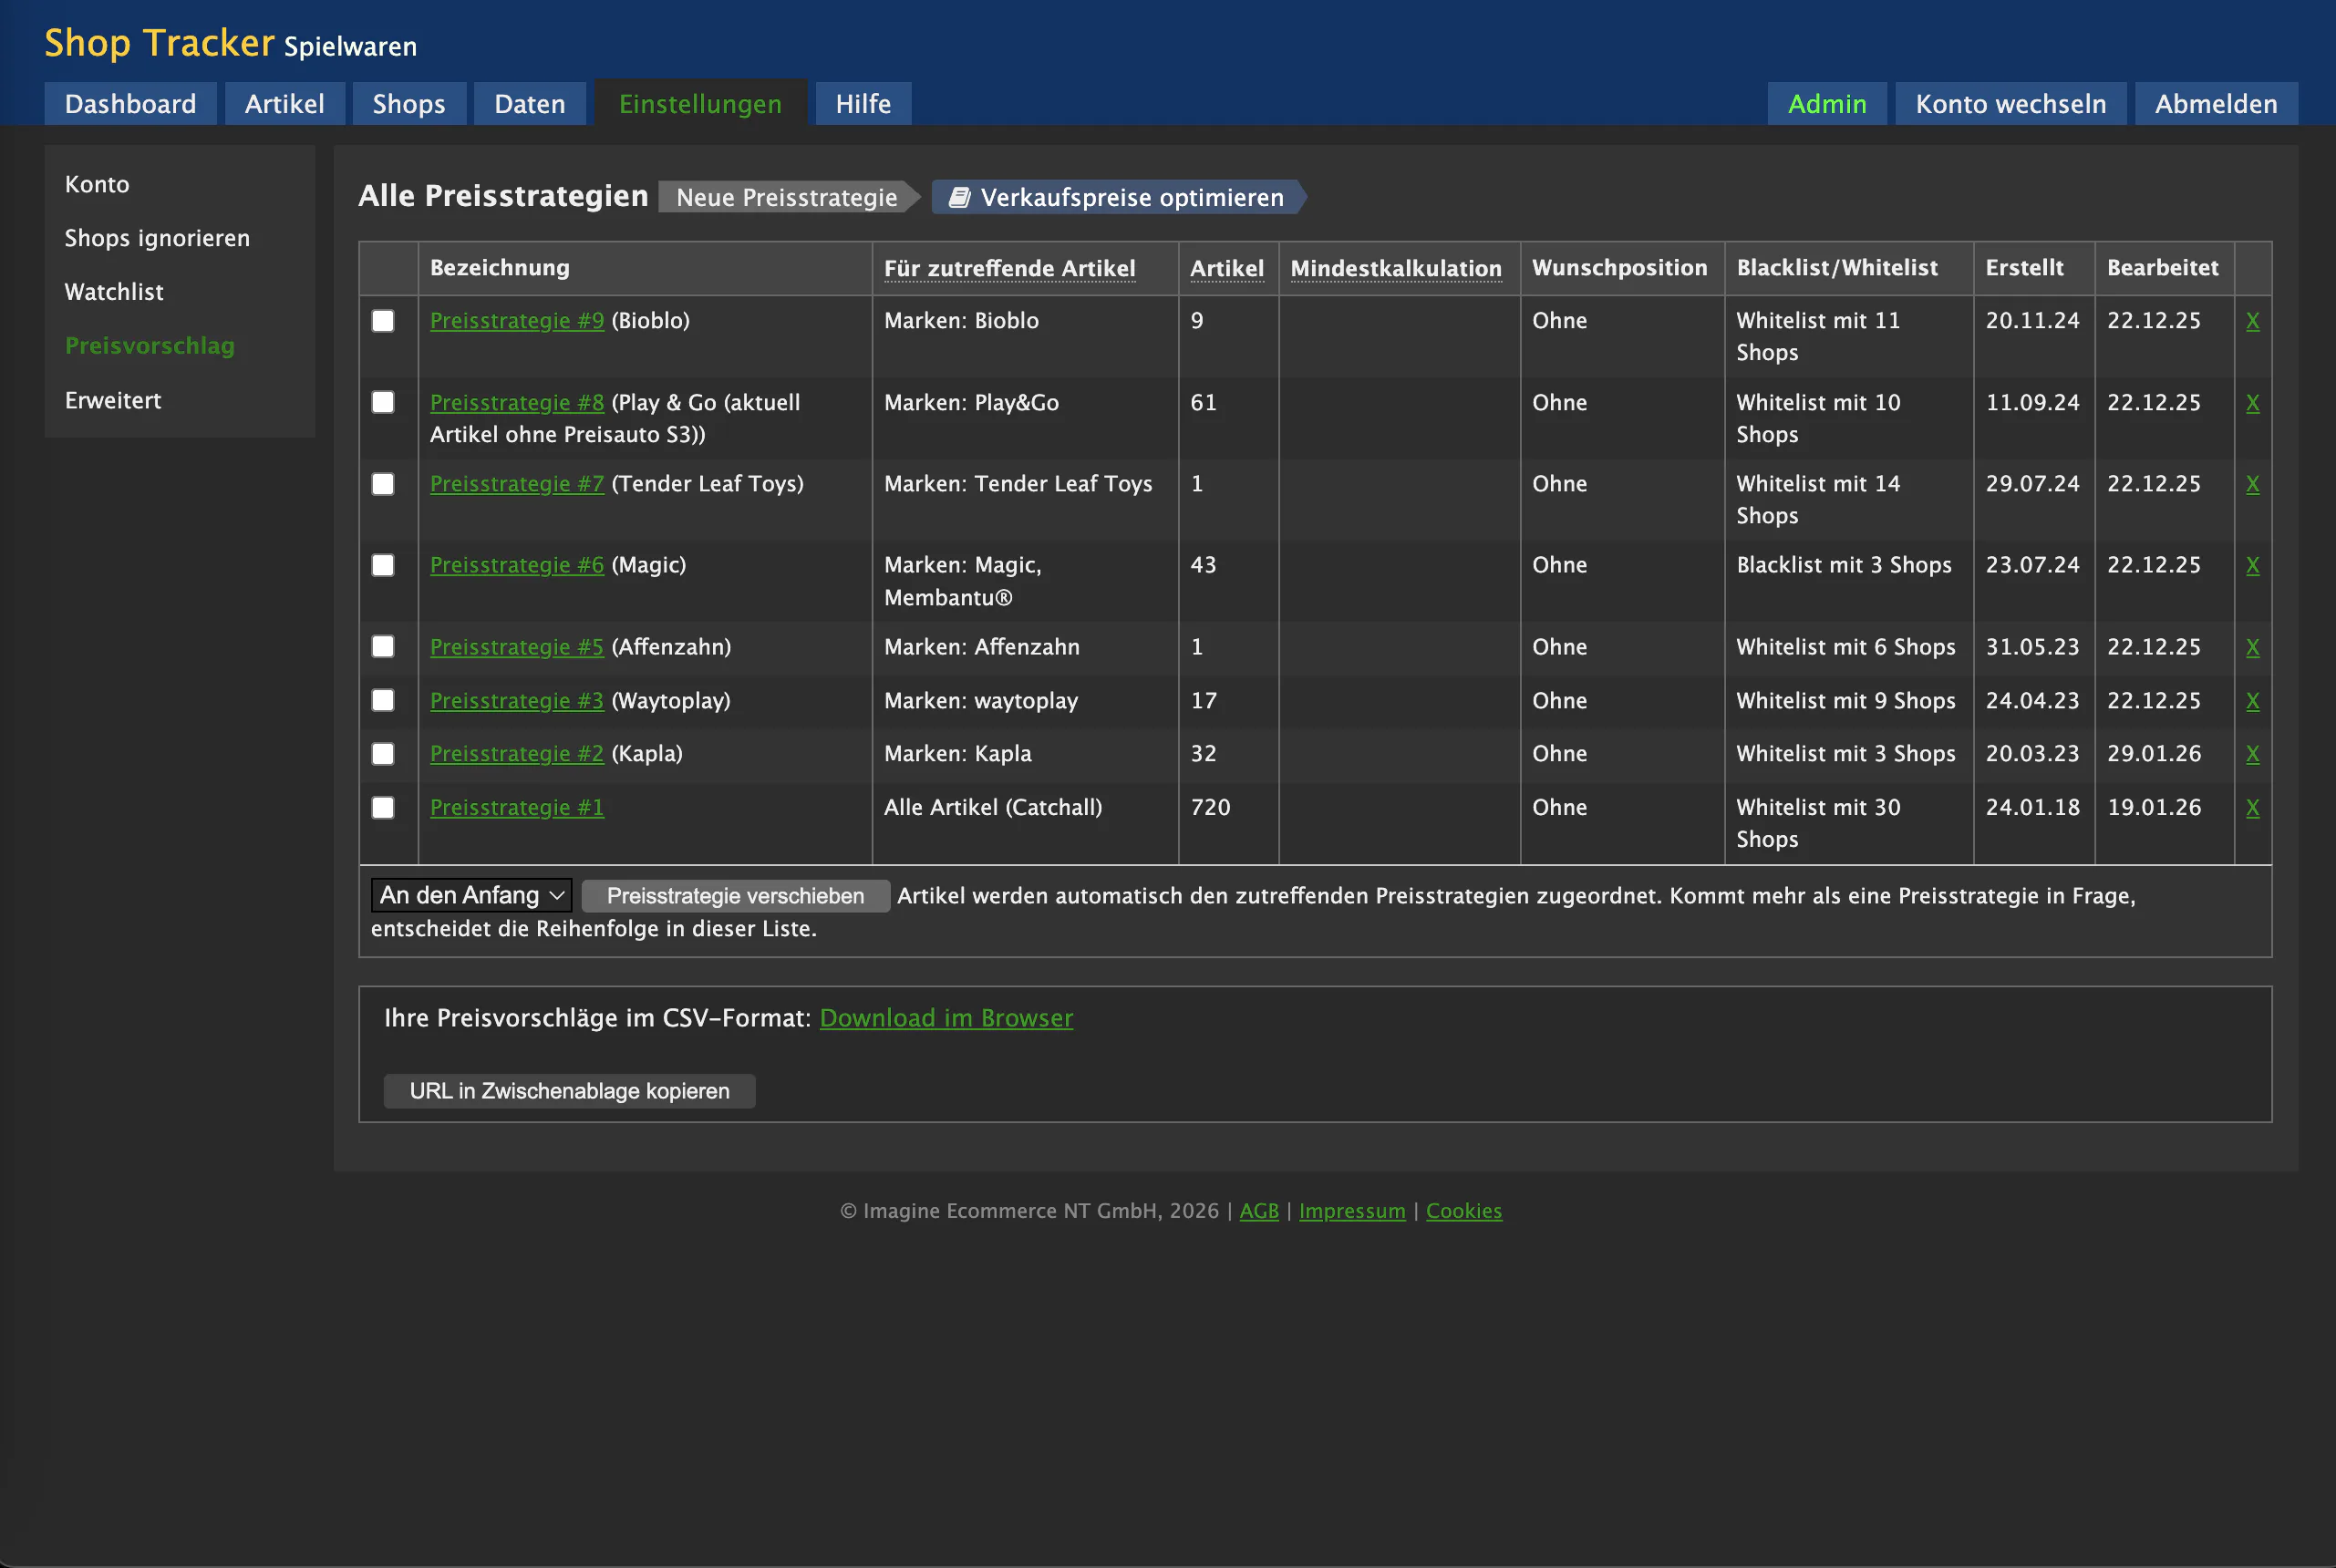Remove Preisstrategie #7 using X link
2336x1568 pixels.
(x=2252, y=484)
